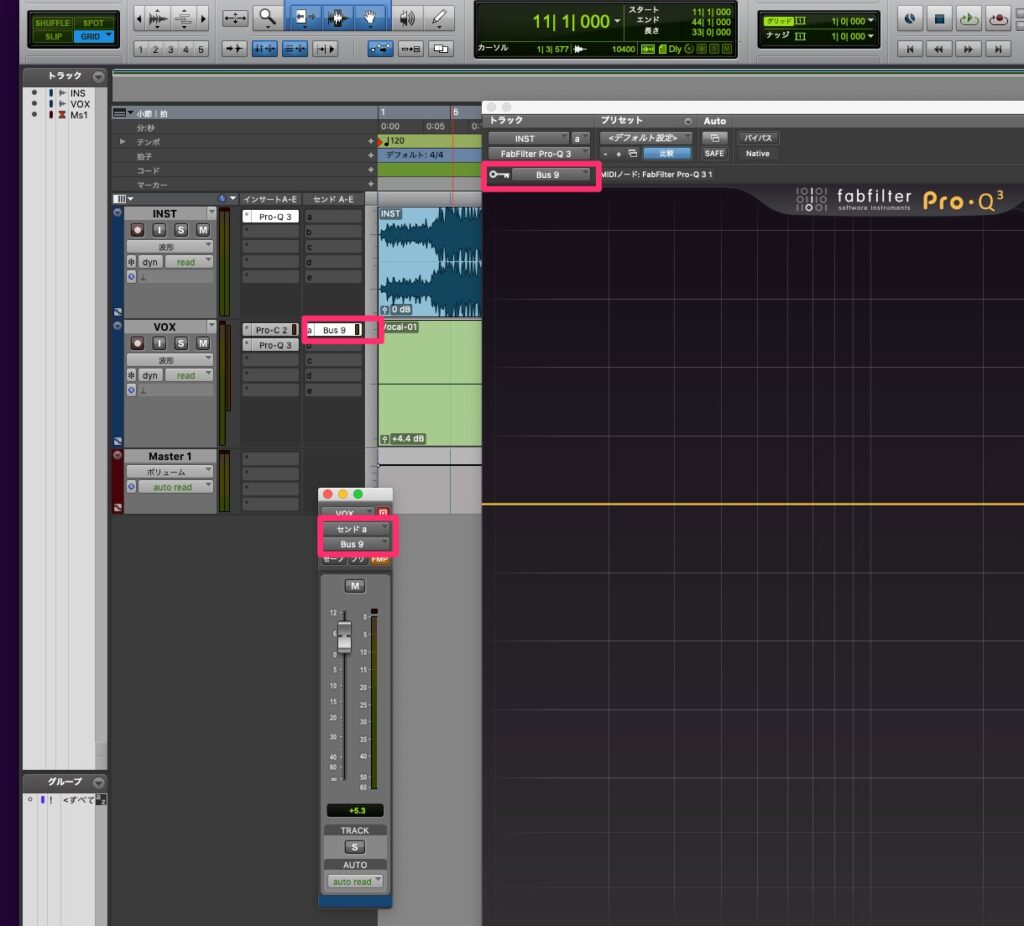Screen dimensions: 1024x926
Task: Click the side-chain key icon in Pro-Q 3 header
Action: [497, 173]
